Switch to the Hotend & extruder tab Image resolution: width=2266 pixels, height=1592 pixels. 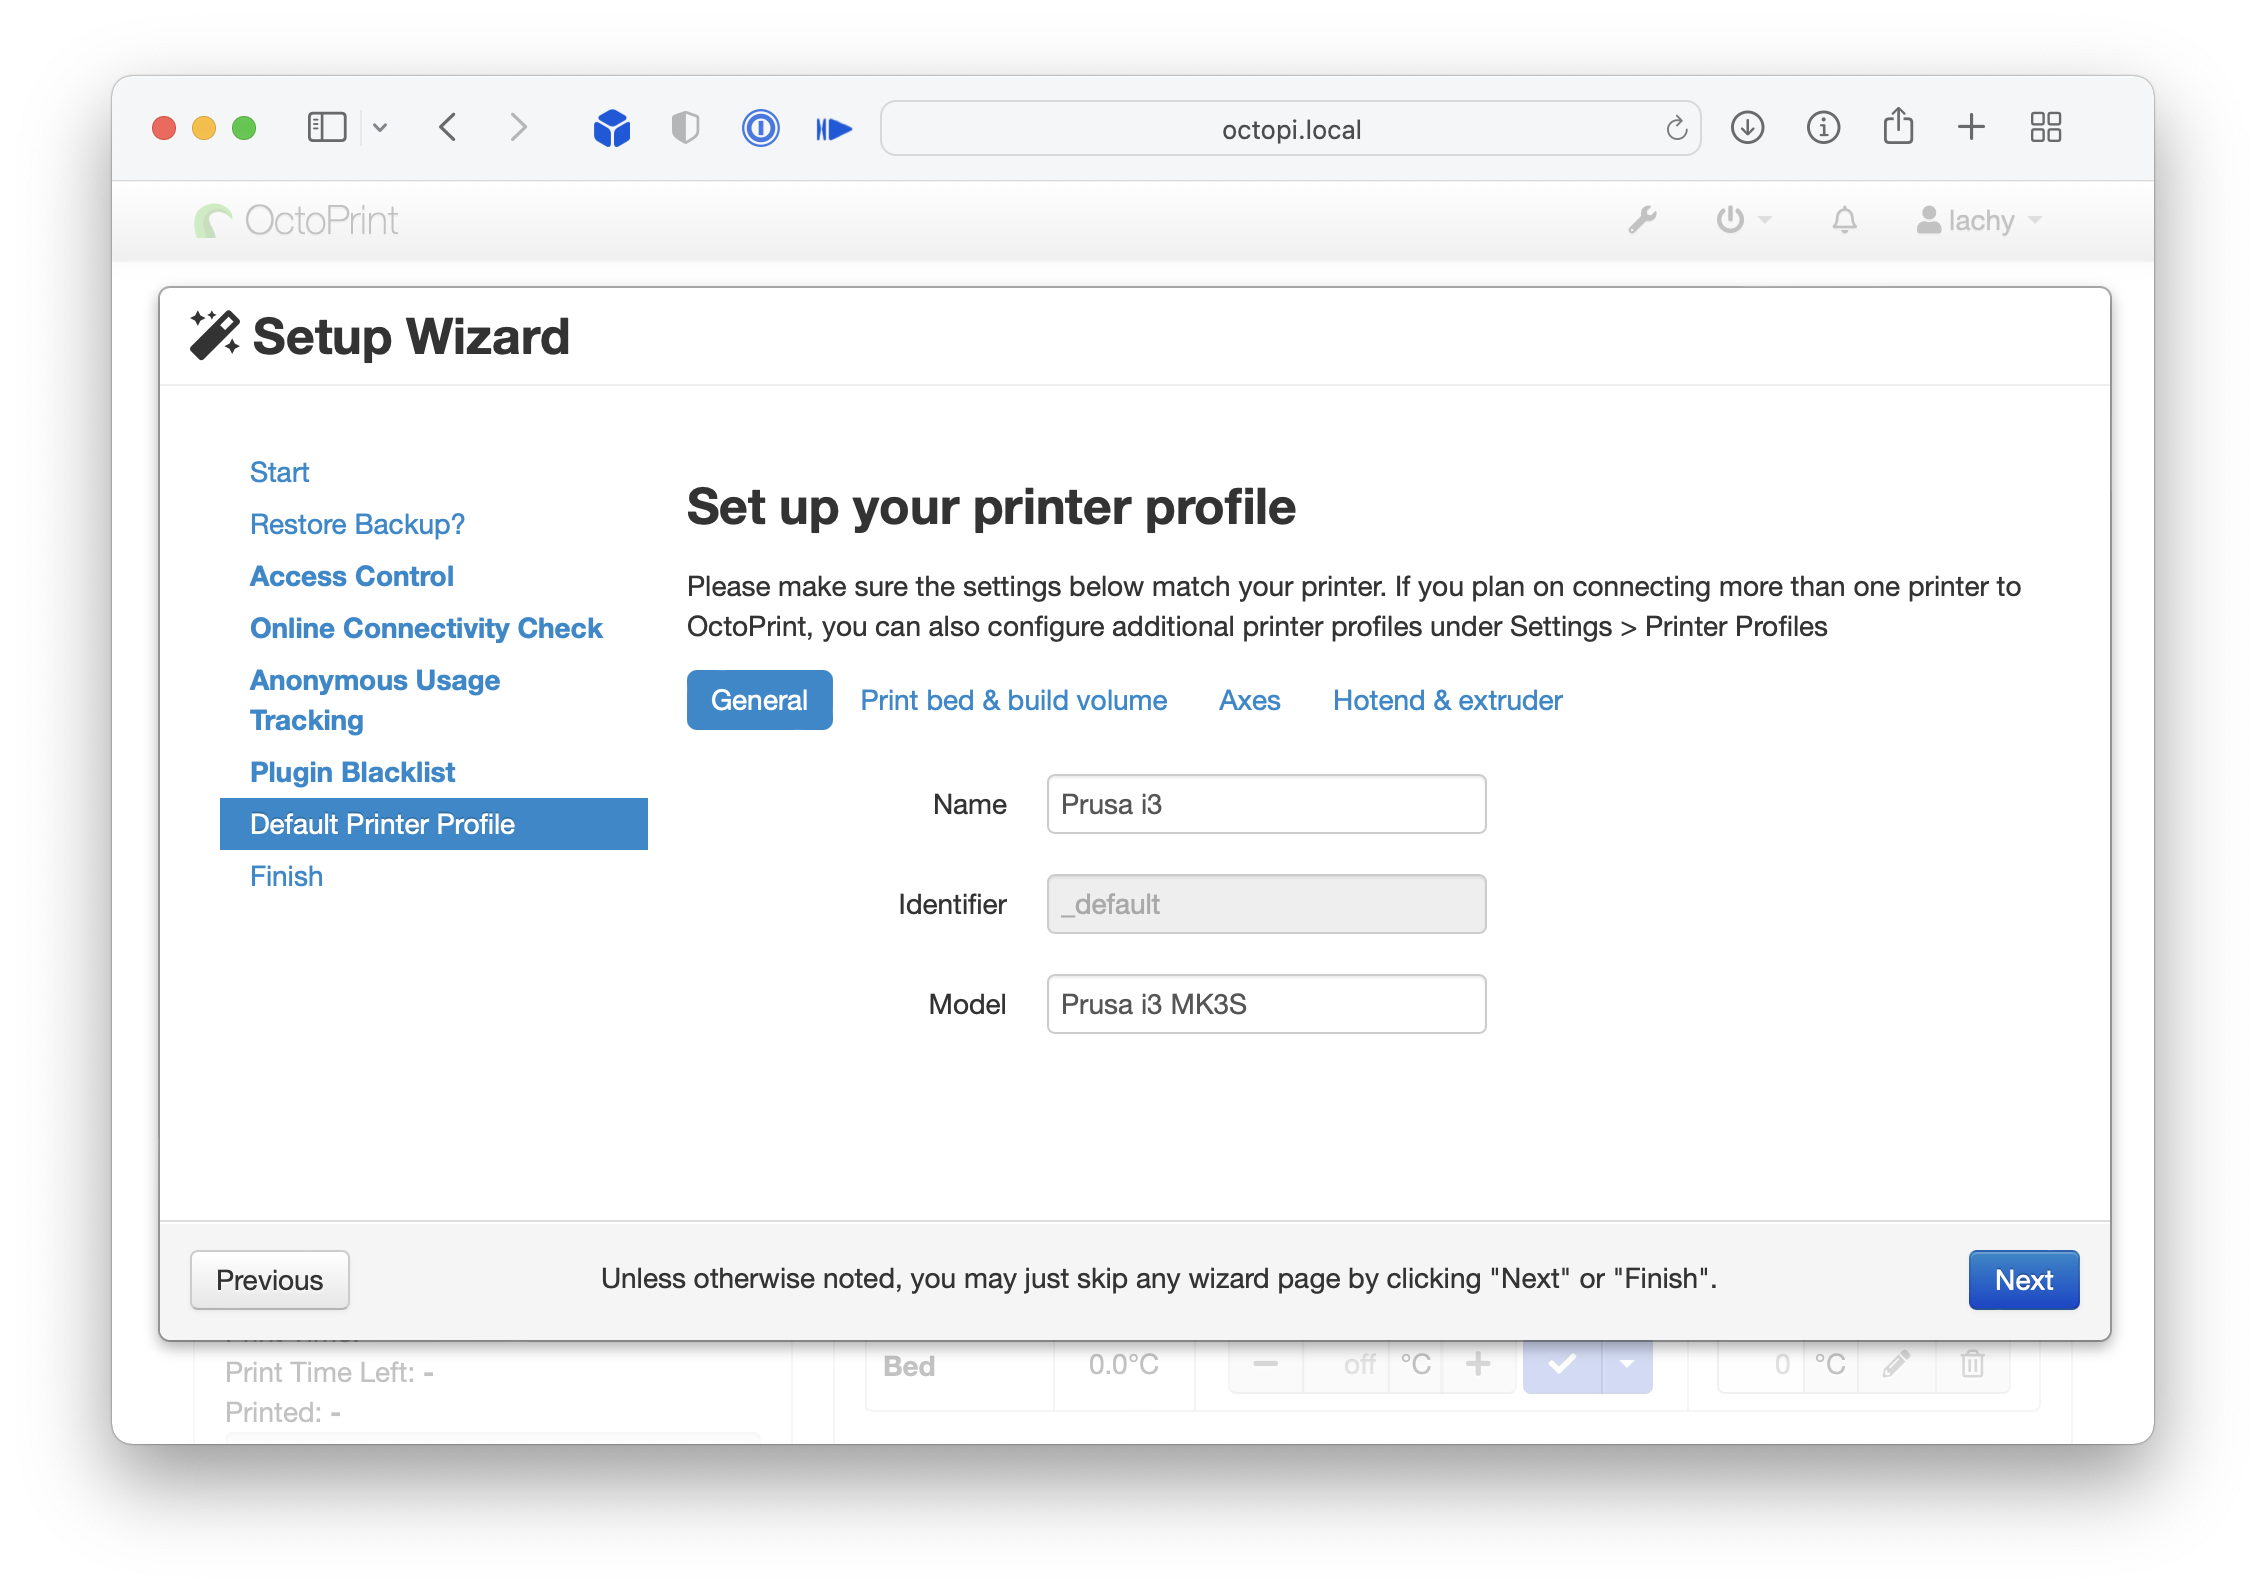(1447, 700)
